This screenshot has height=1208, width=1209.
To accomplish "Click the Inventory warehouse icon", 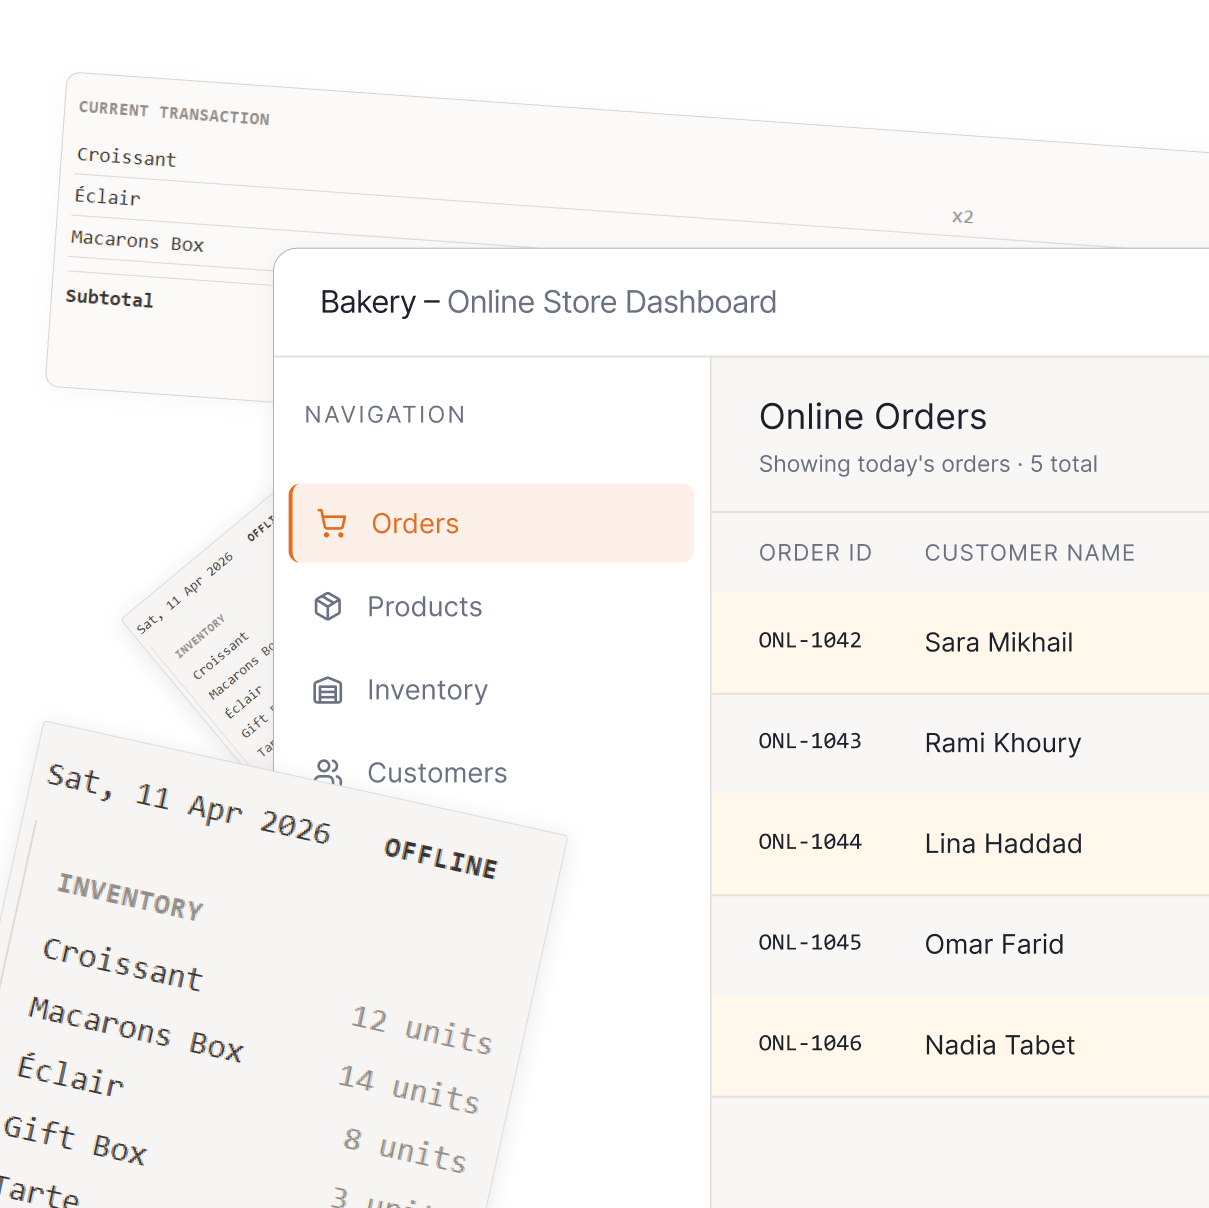I will [x=328, y=690].
